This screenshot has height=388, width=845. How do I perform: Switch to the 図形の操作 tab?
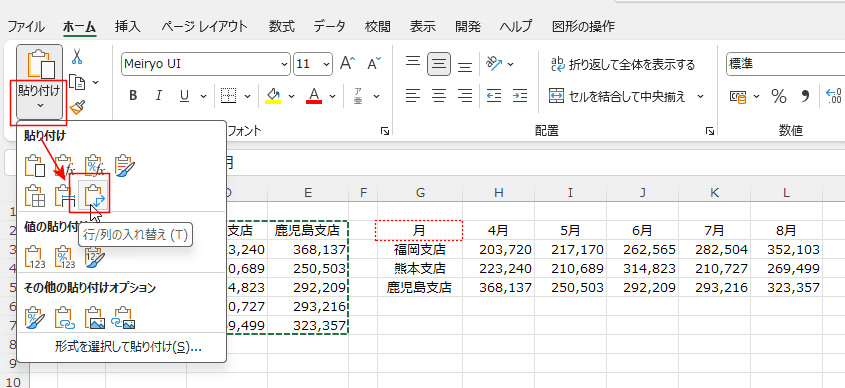click(583, 26)
